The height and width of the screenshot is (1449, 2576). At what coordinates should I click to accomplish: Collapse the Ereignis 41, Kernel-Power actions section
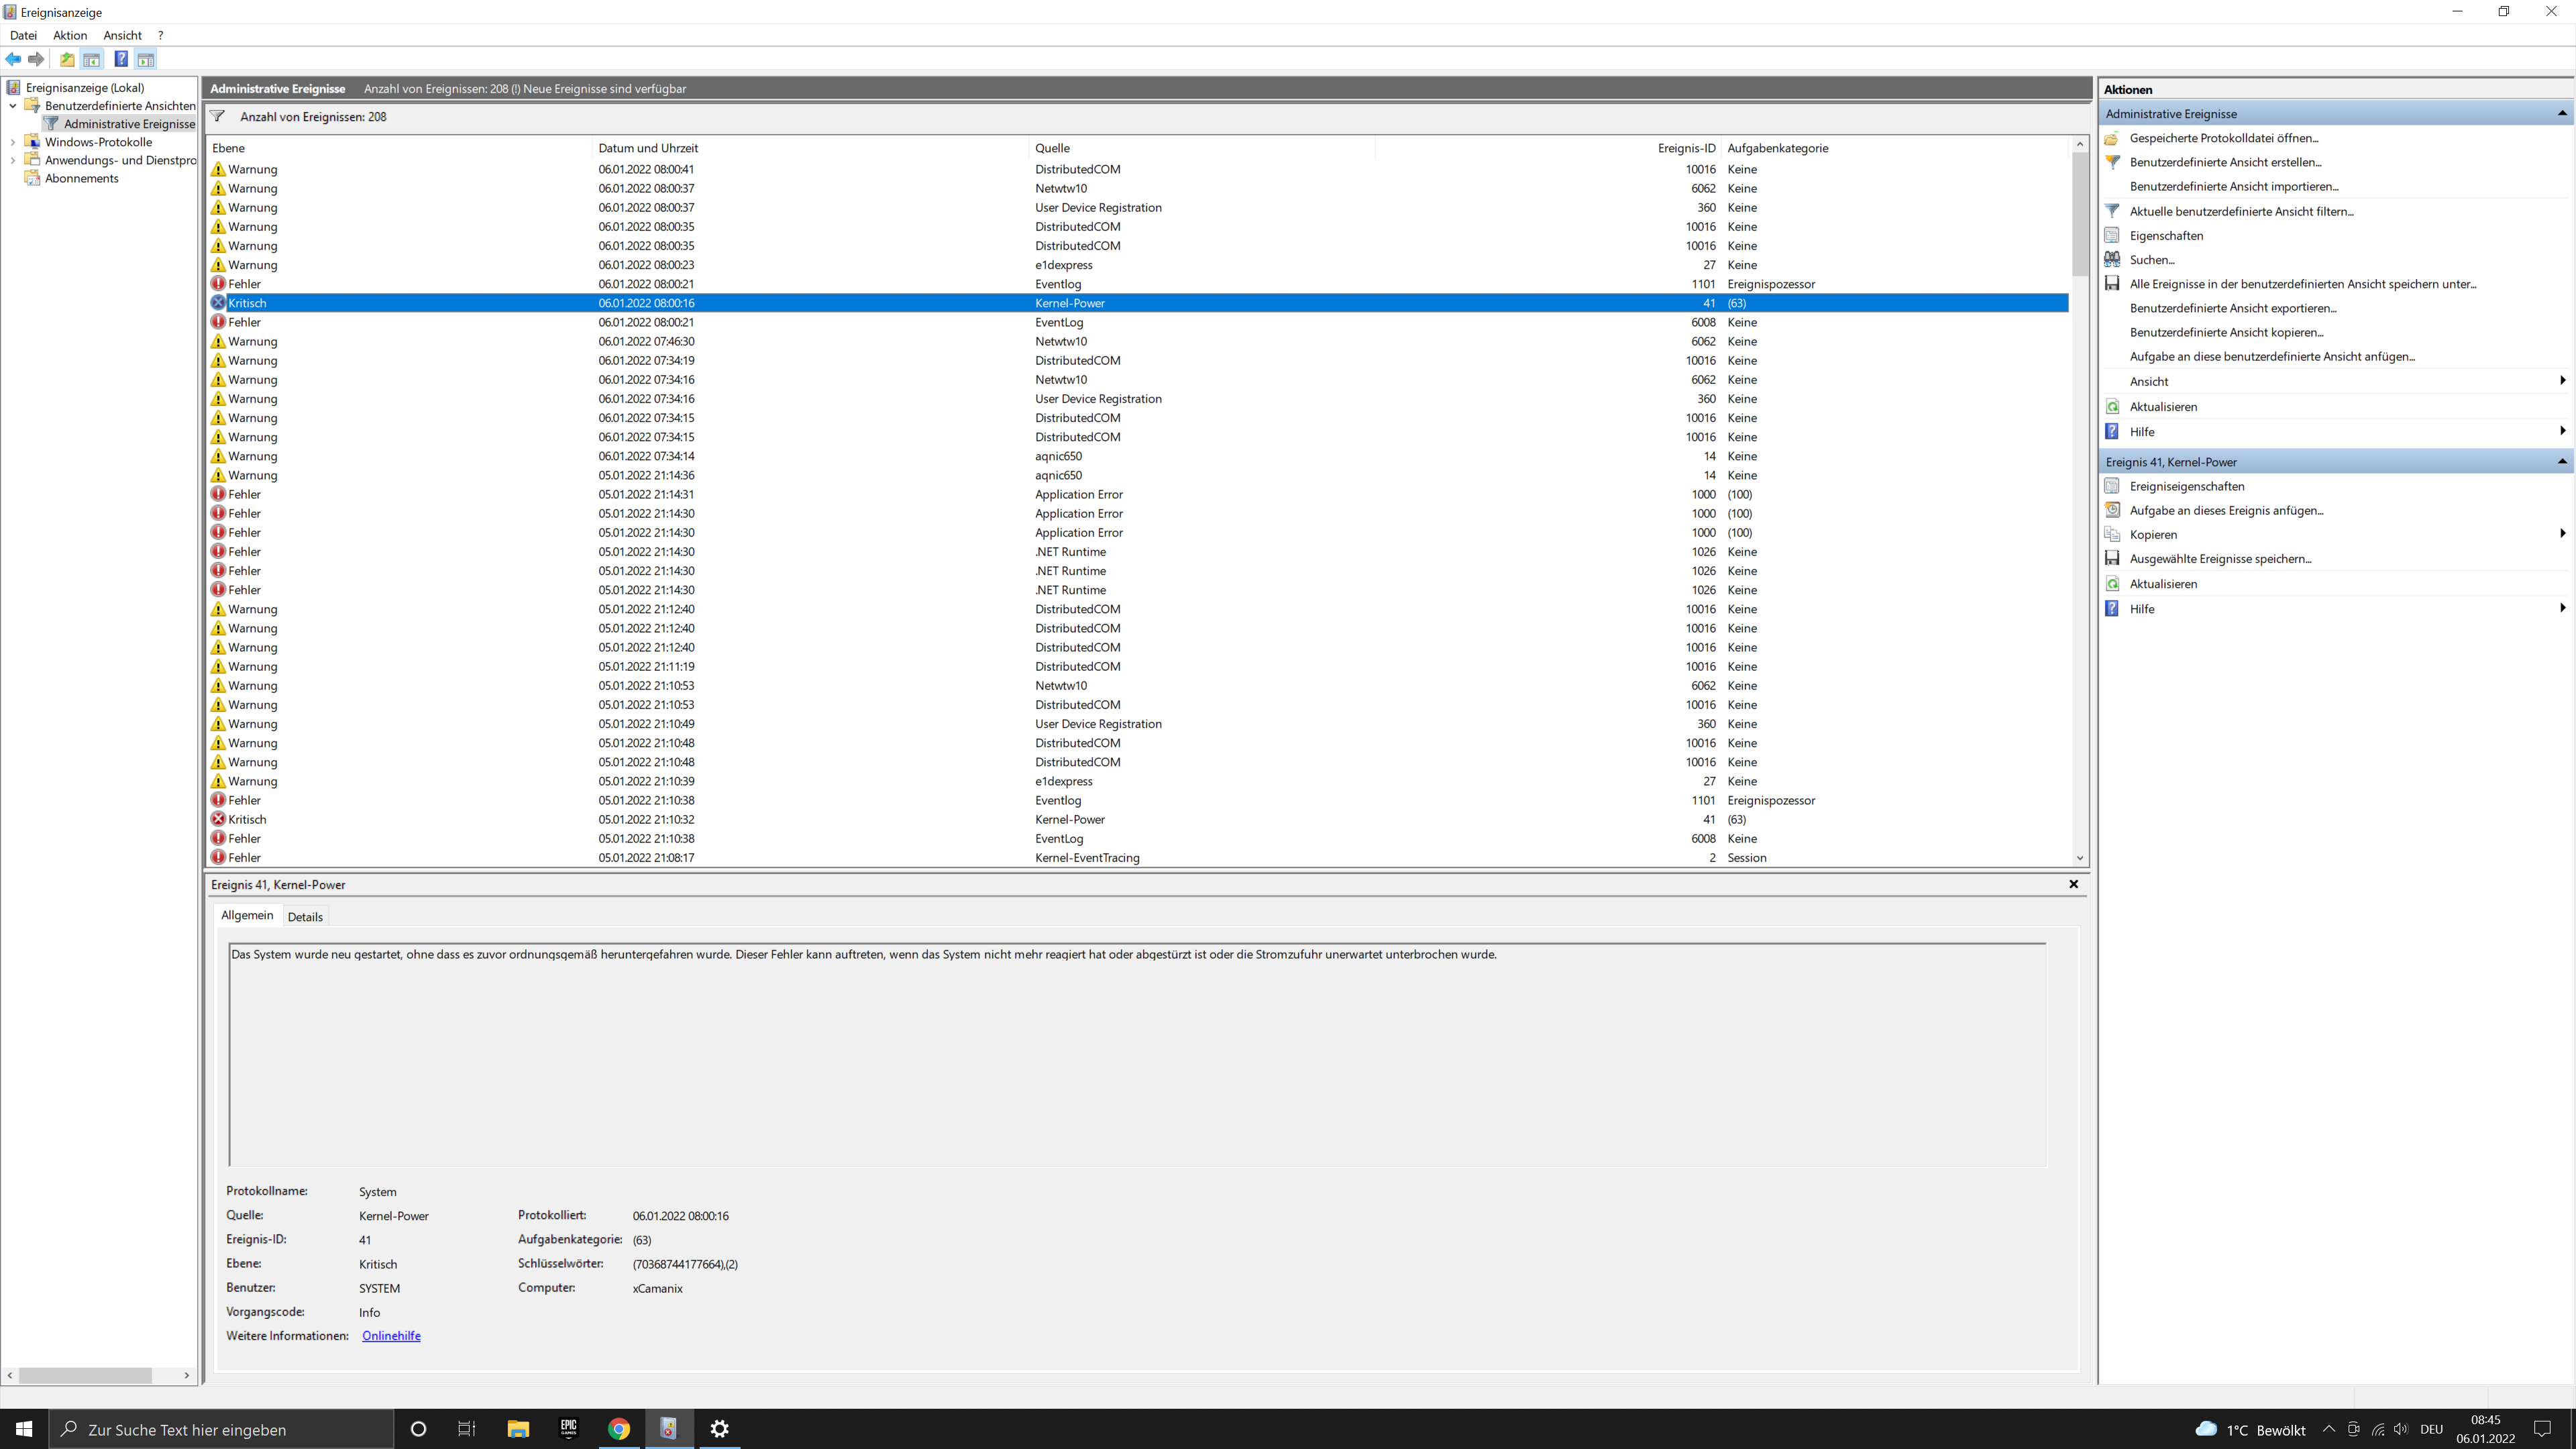2562,462
